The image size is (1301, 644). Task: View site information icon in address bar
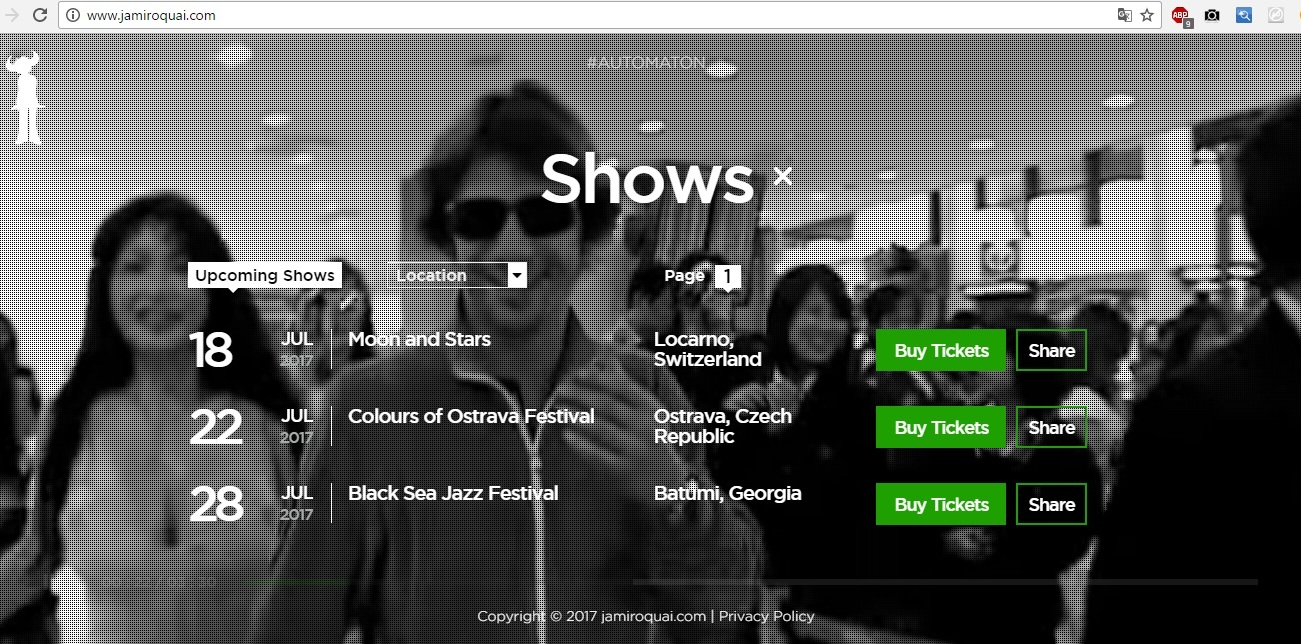click(73, 15)
